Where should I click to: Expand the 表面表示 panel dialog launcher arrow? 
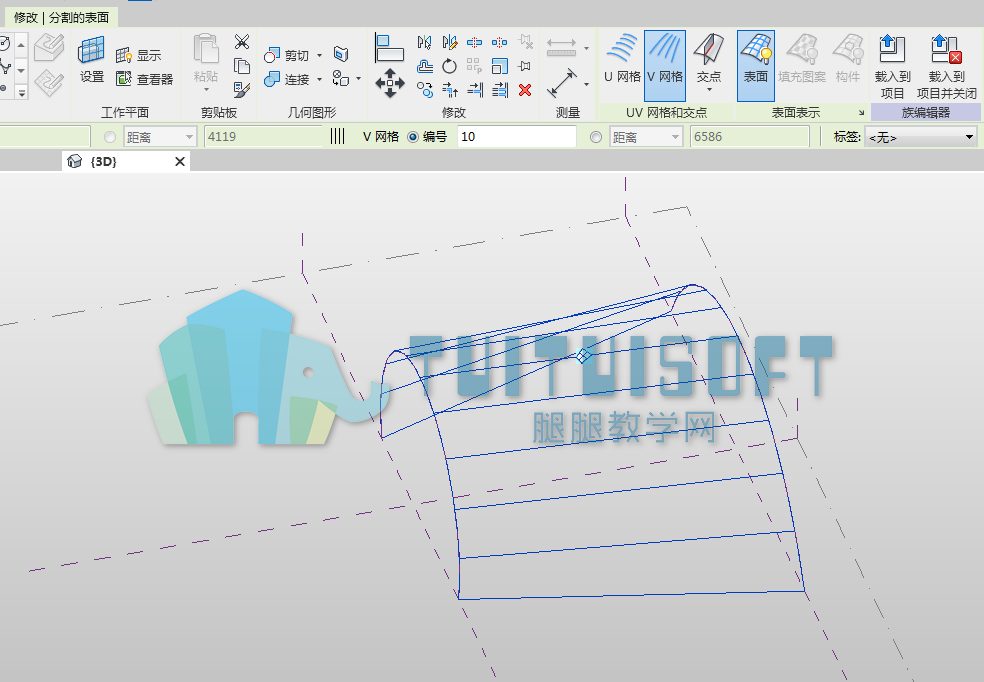[x=861, y=113]
